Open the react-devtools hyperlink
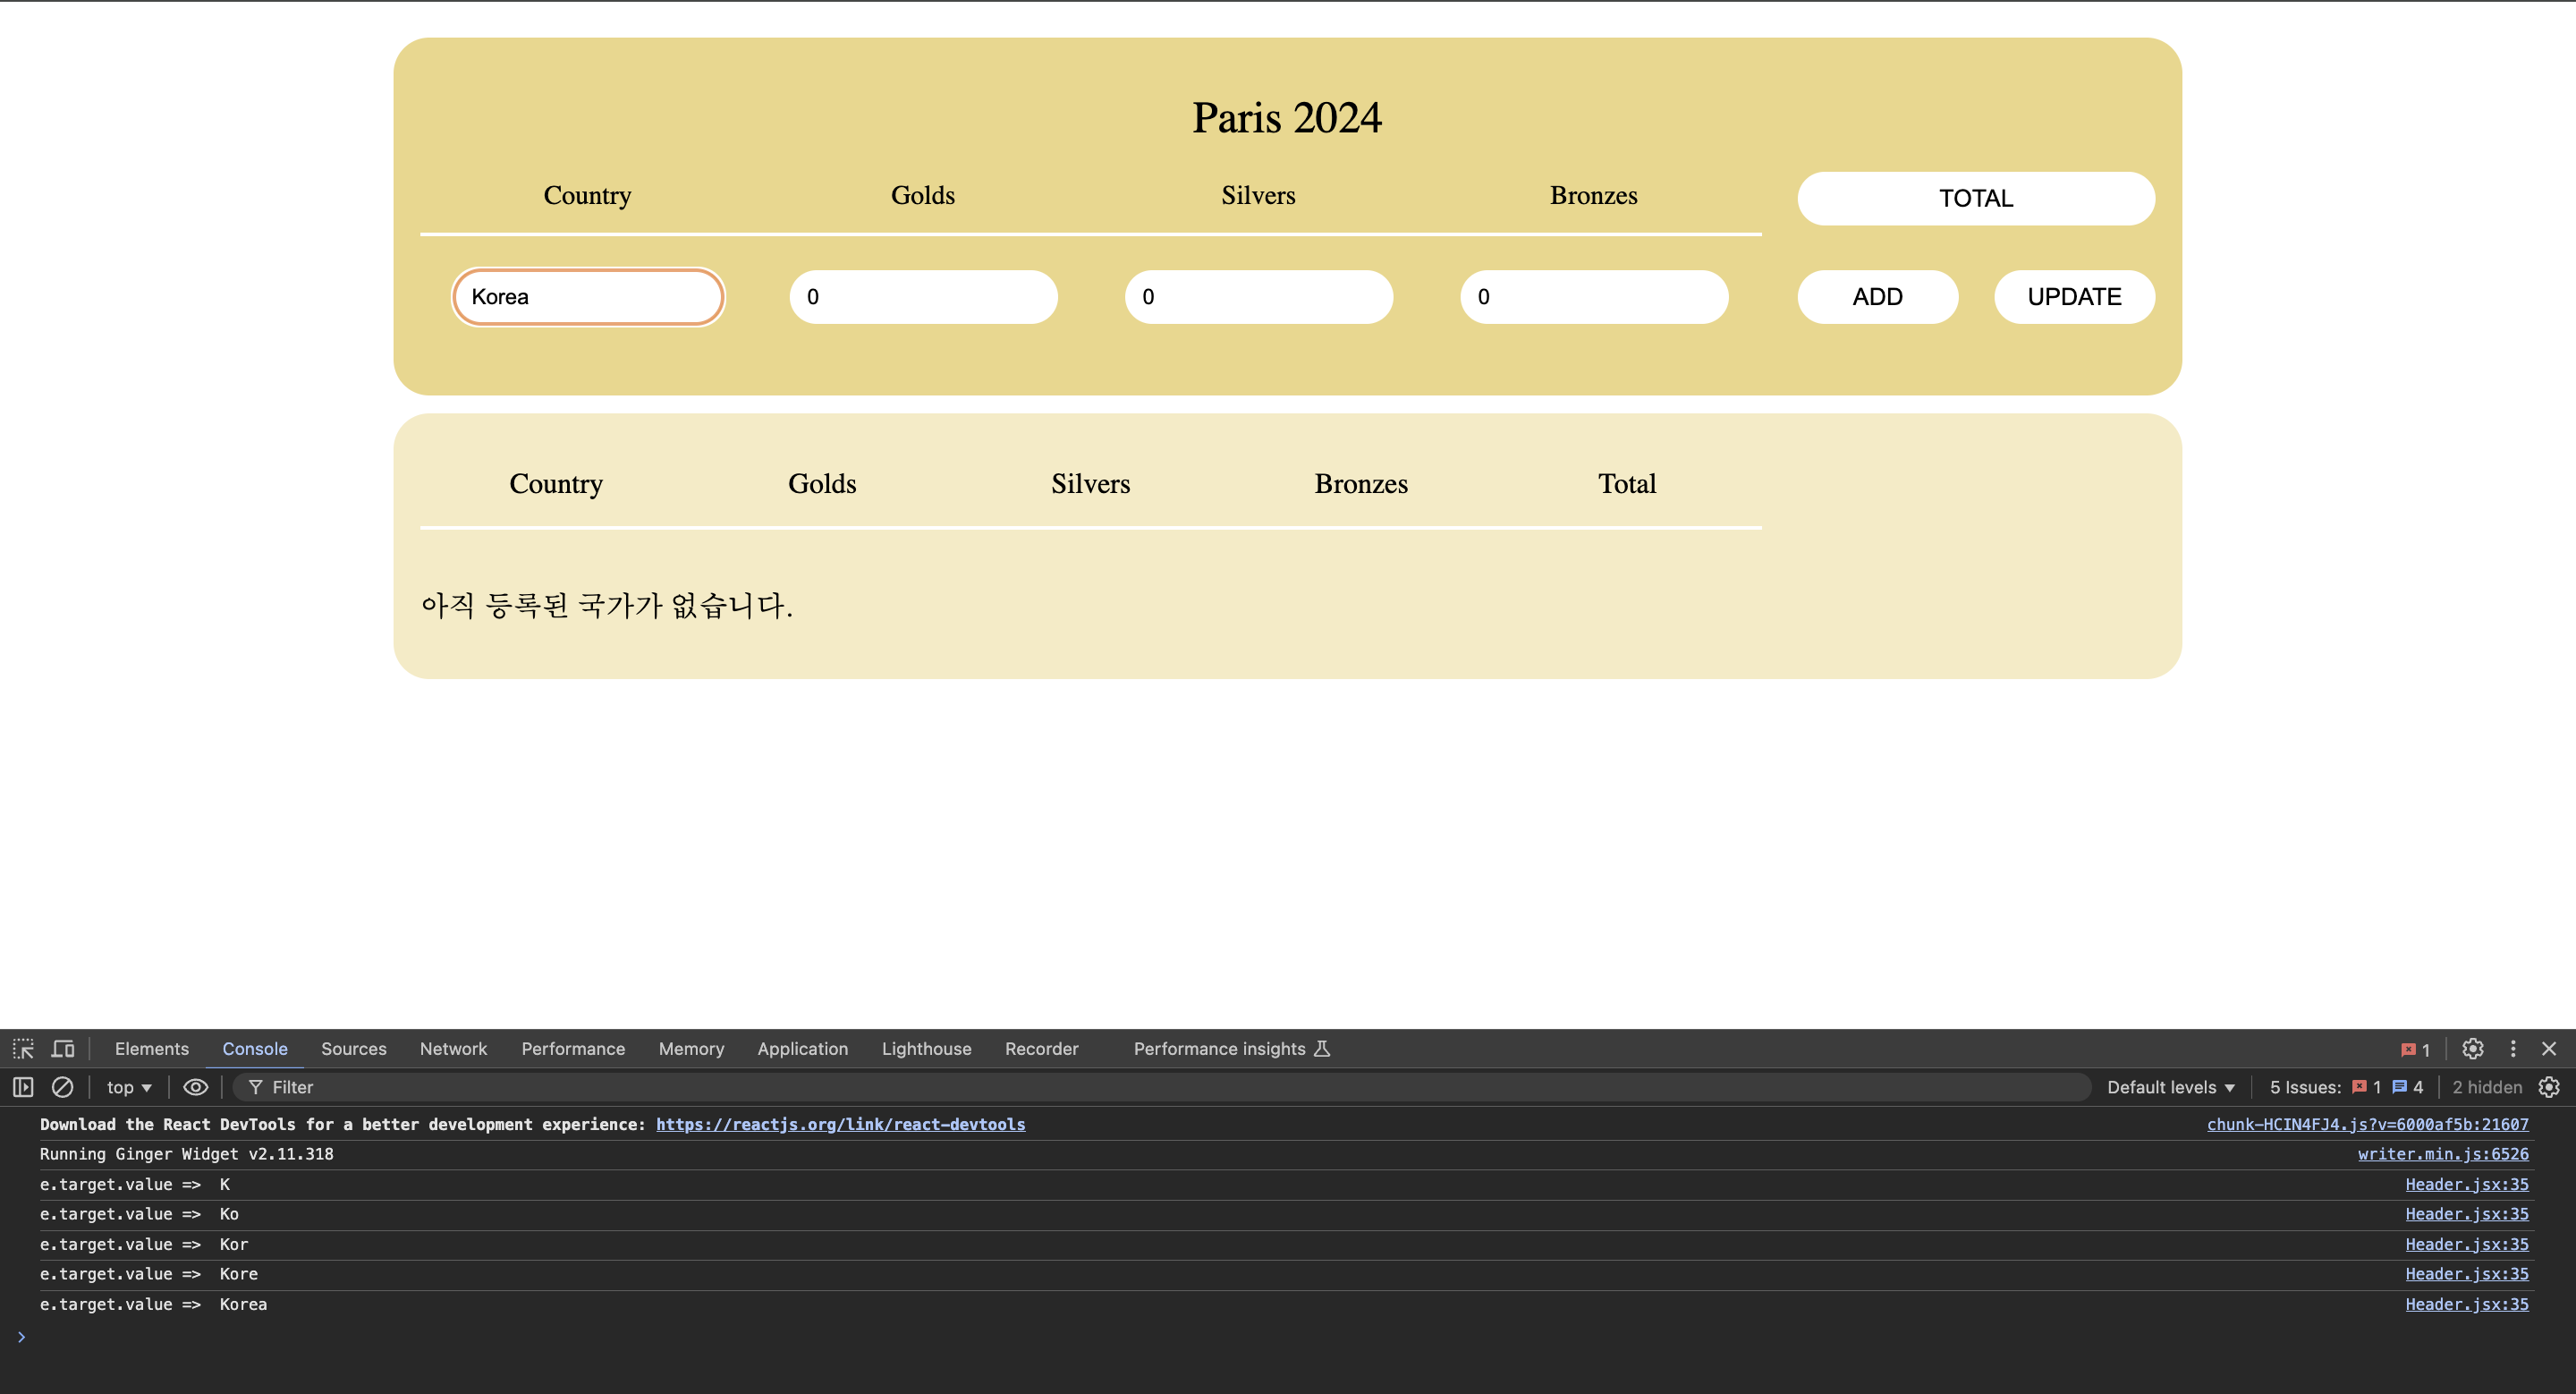Viewport: 2576px width, 1394px height. point(840,1124)
